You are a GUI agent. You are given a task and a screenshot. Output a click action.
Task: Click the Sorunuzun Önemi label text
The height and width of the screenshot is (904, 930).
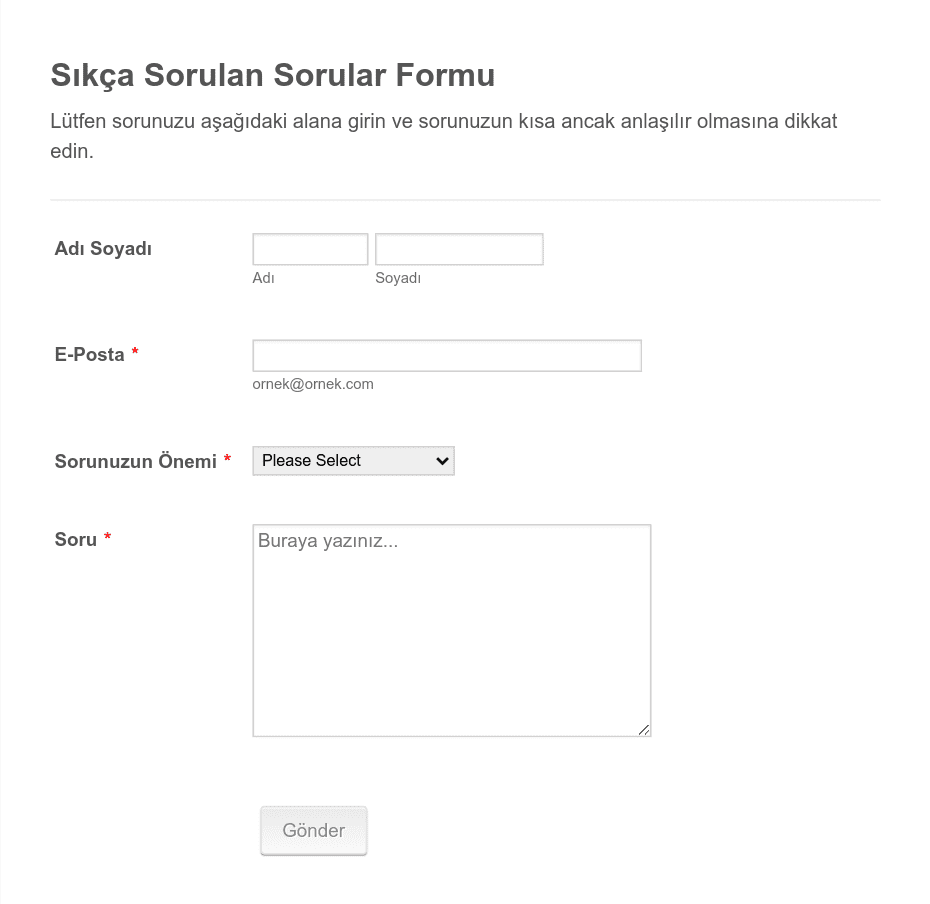point(136,461)
